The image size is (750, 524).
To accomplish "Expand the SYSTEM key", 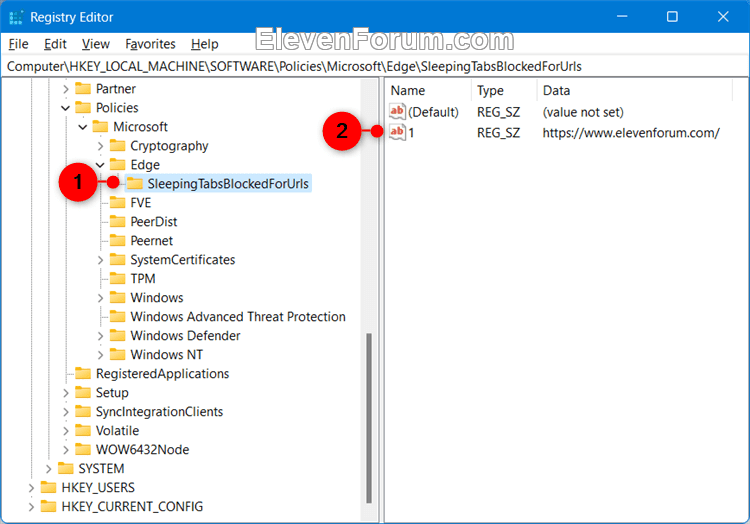I will click(x=48, y=469).
